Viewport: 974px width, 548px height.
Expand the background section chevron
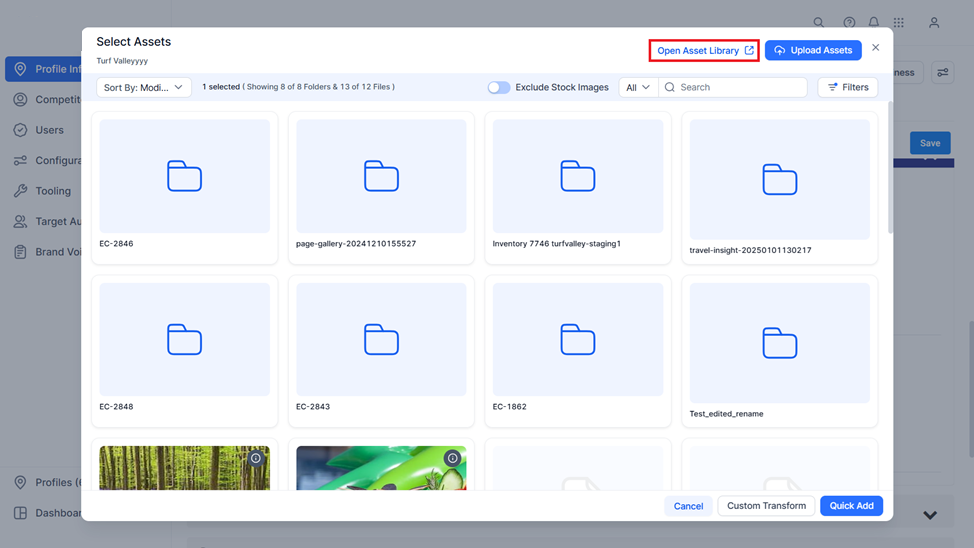(930, 515)
